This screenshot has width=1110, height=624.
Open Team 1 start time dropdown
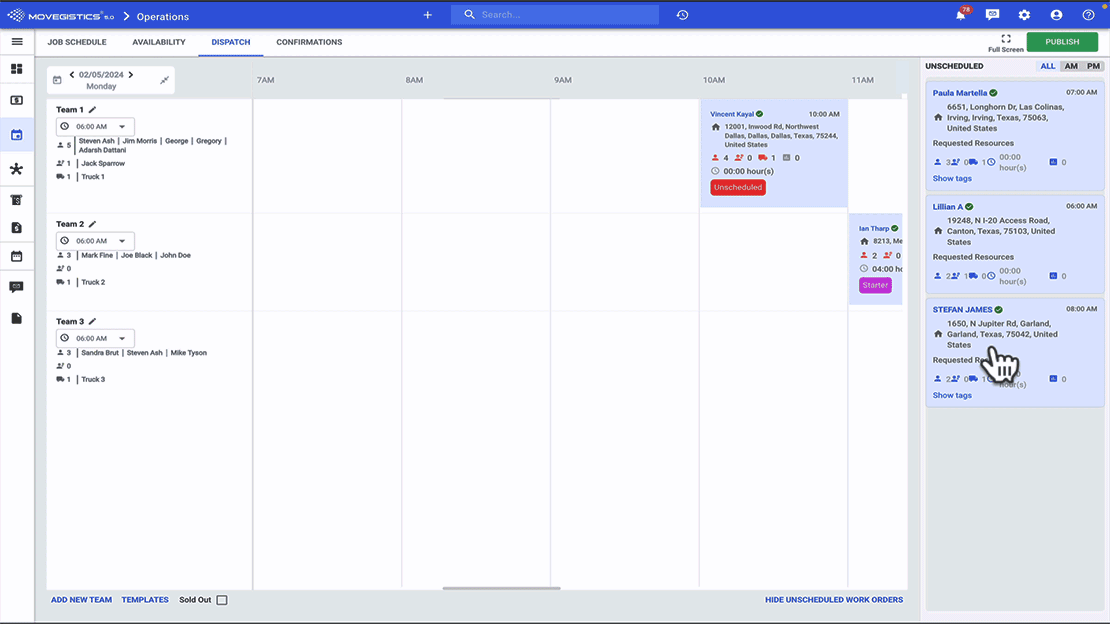[95, 127]
